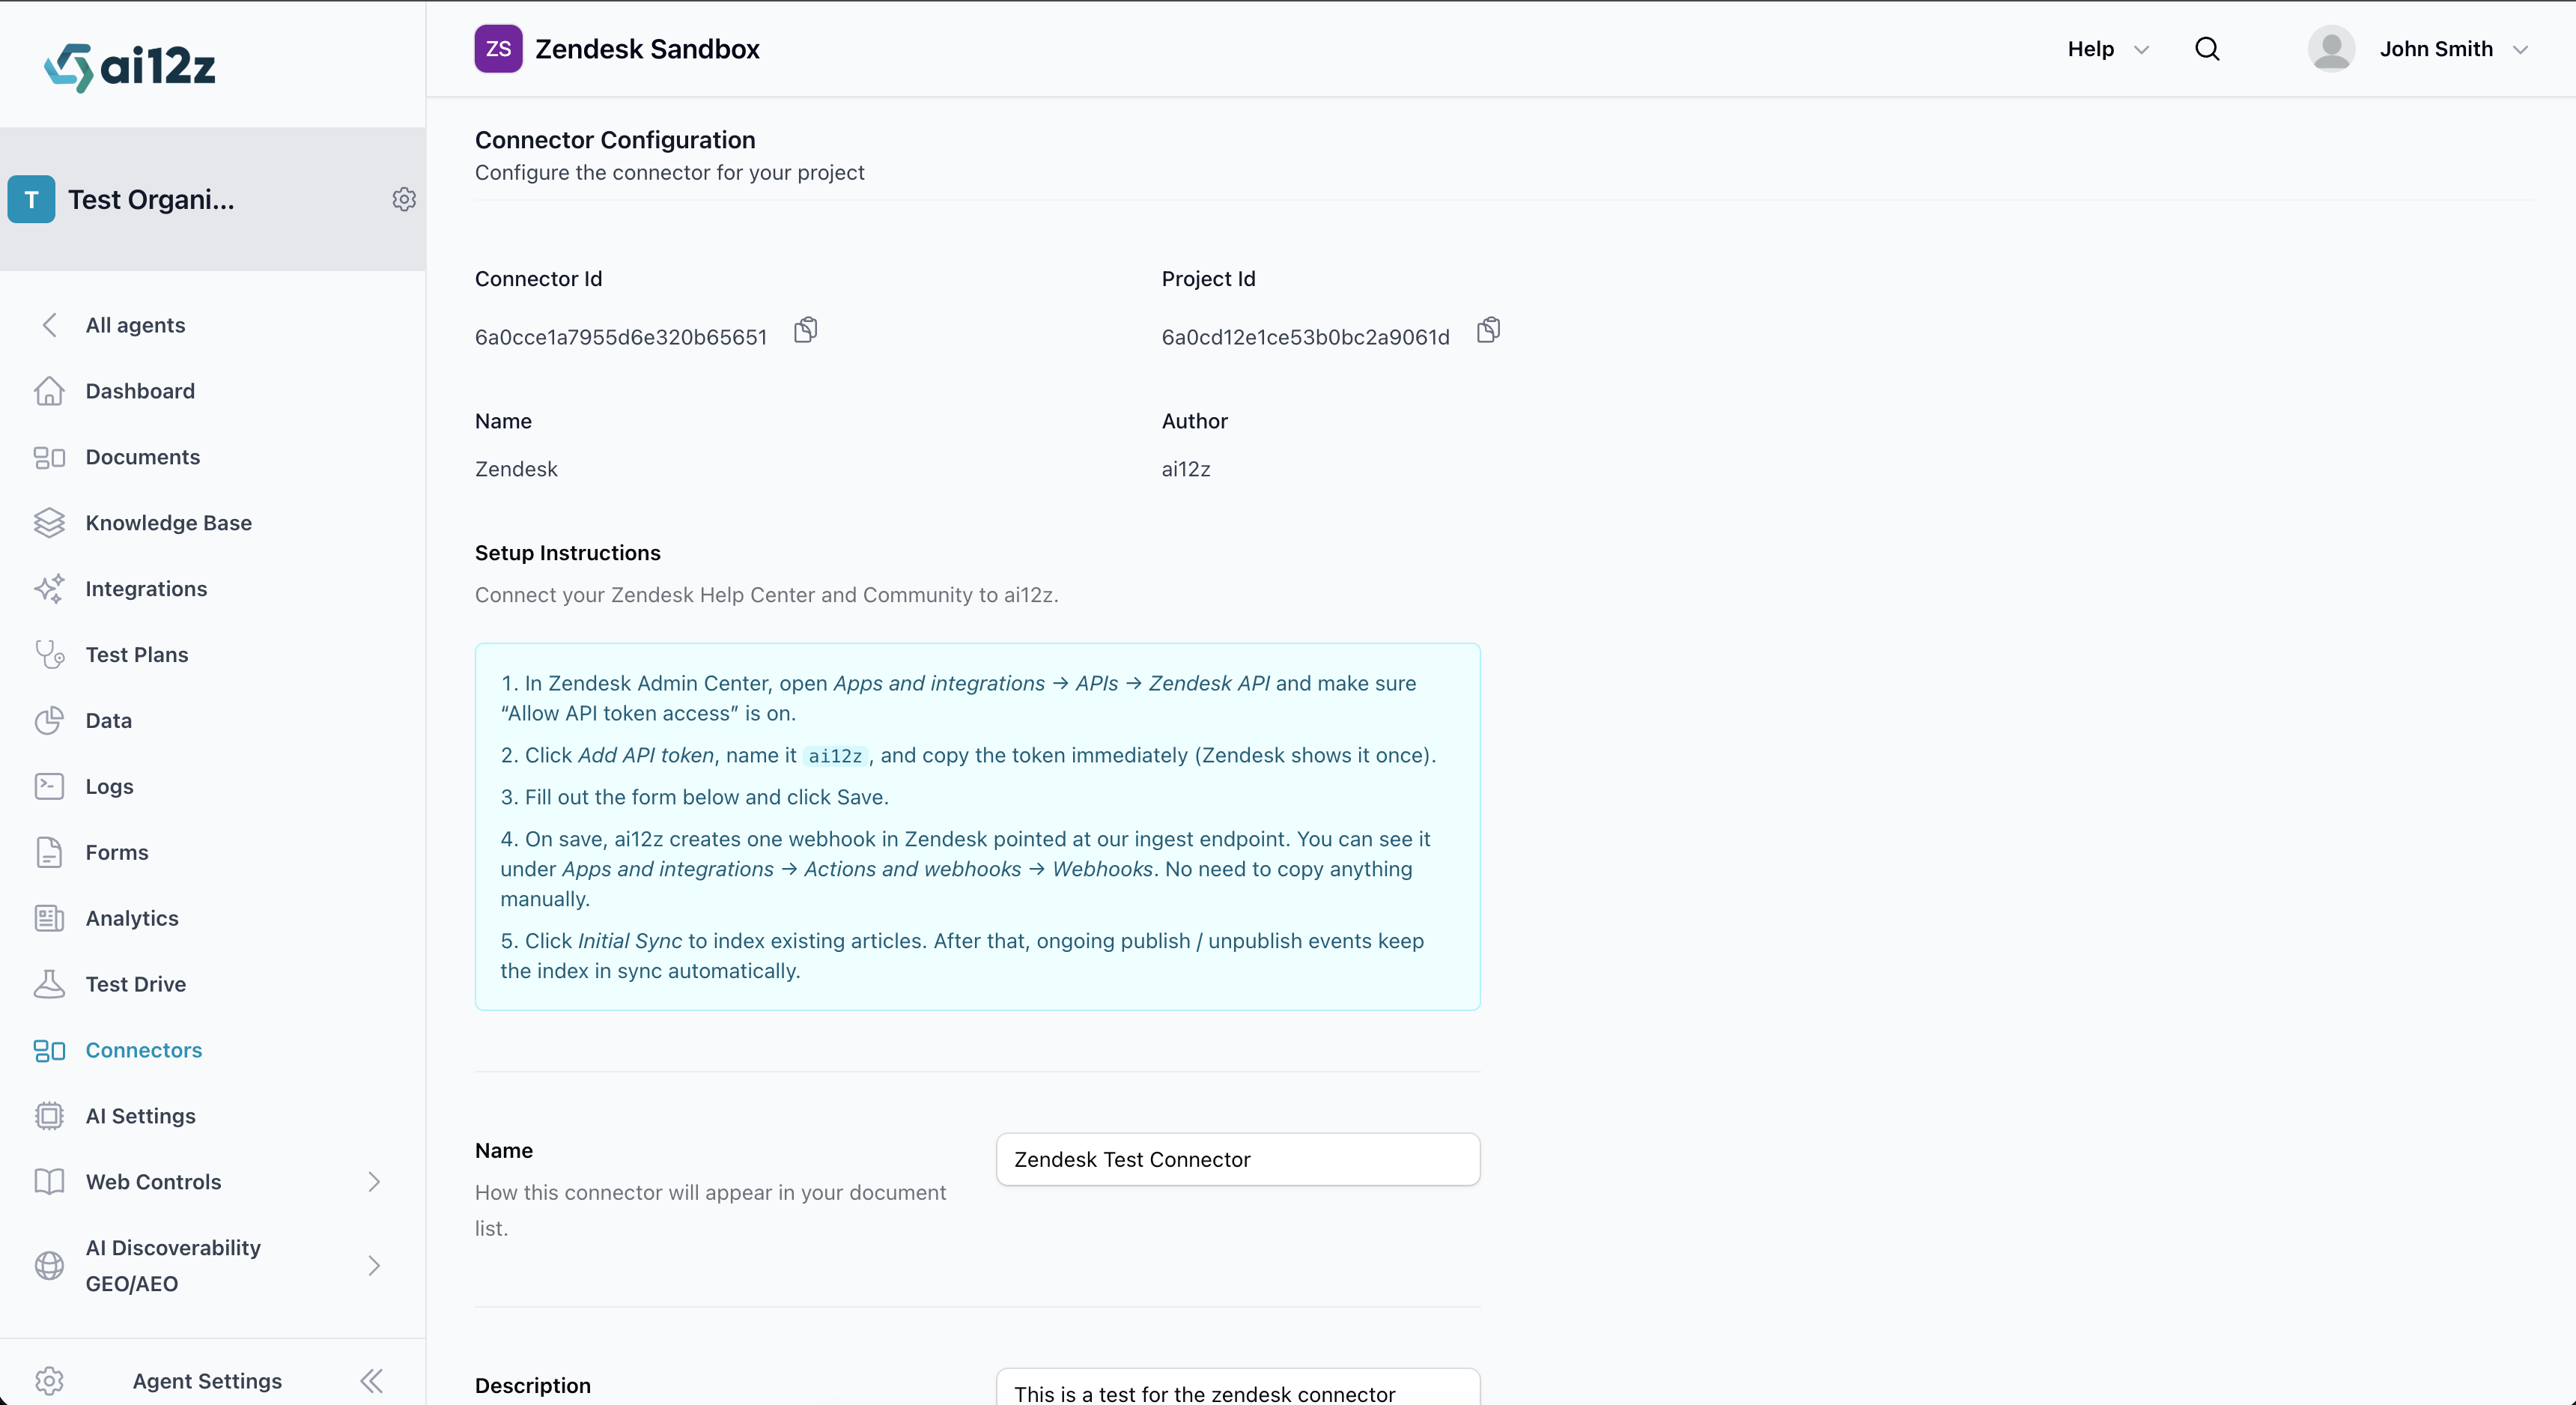The width and height of the screenshot is (2576, 1405).
Task: Expand AI Discoverability GEO/AEO chevron
Action: (x=374, y=1266)
